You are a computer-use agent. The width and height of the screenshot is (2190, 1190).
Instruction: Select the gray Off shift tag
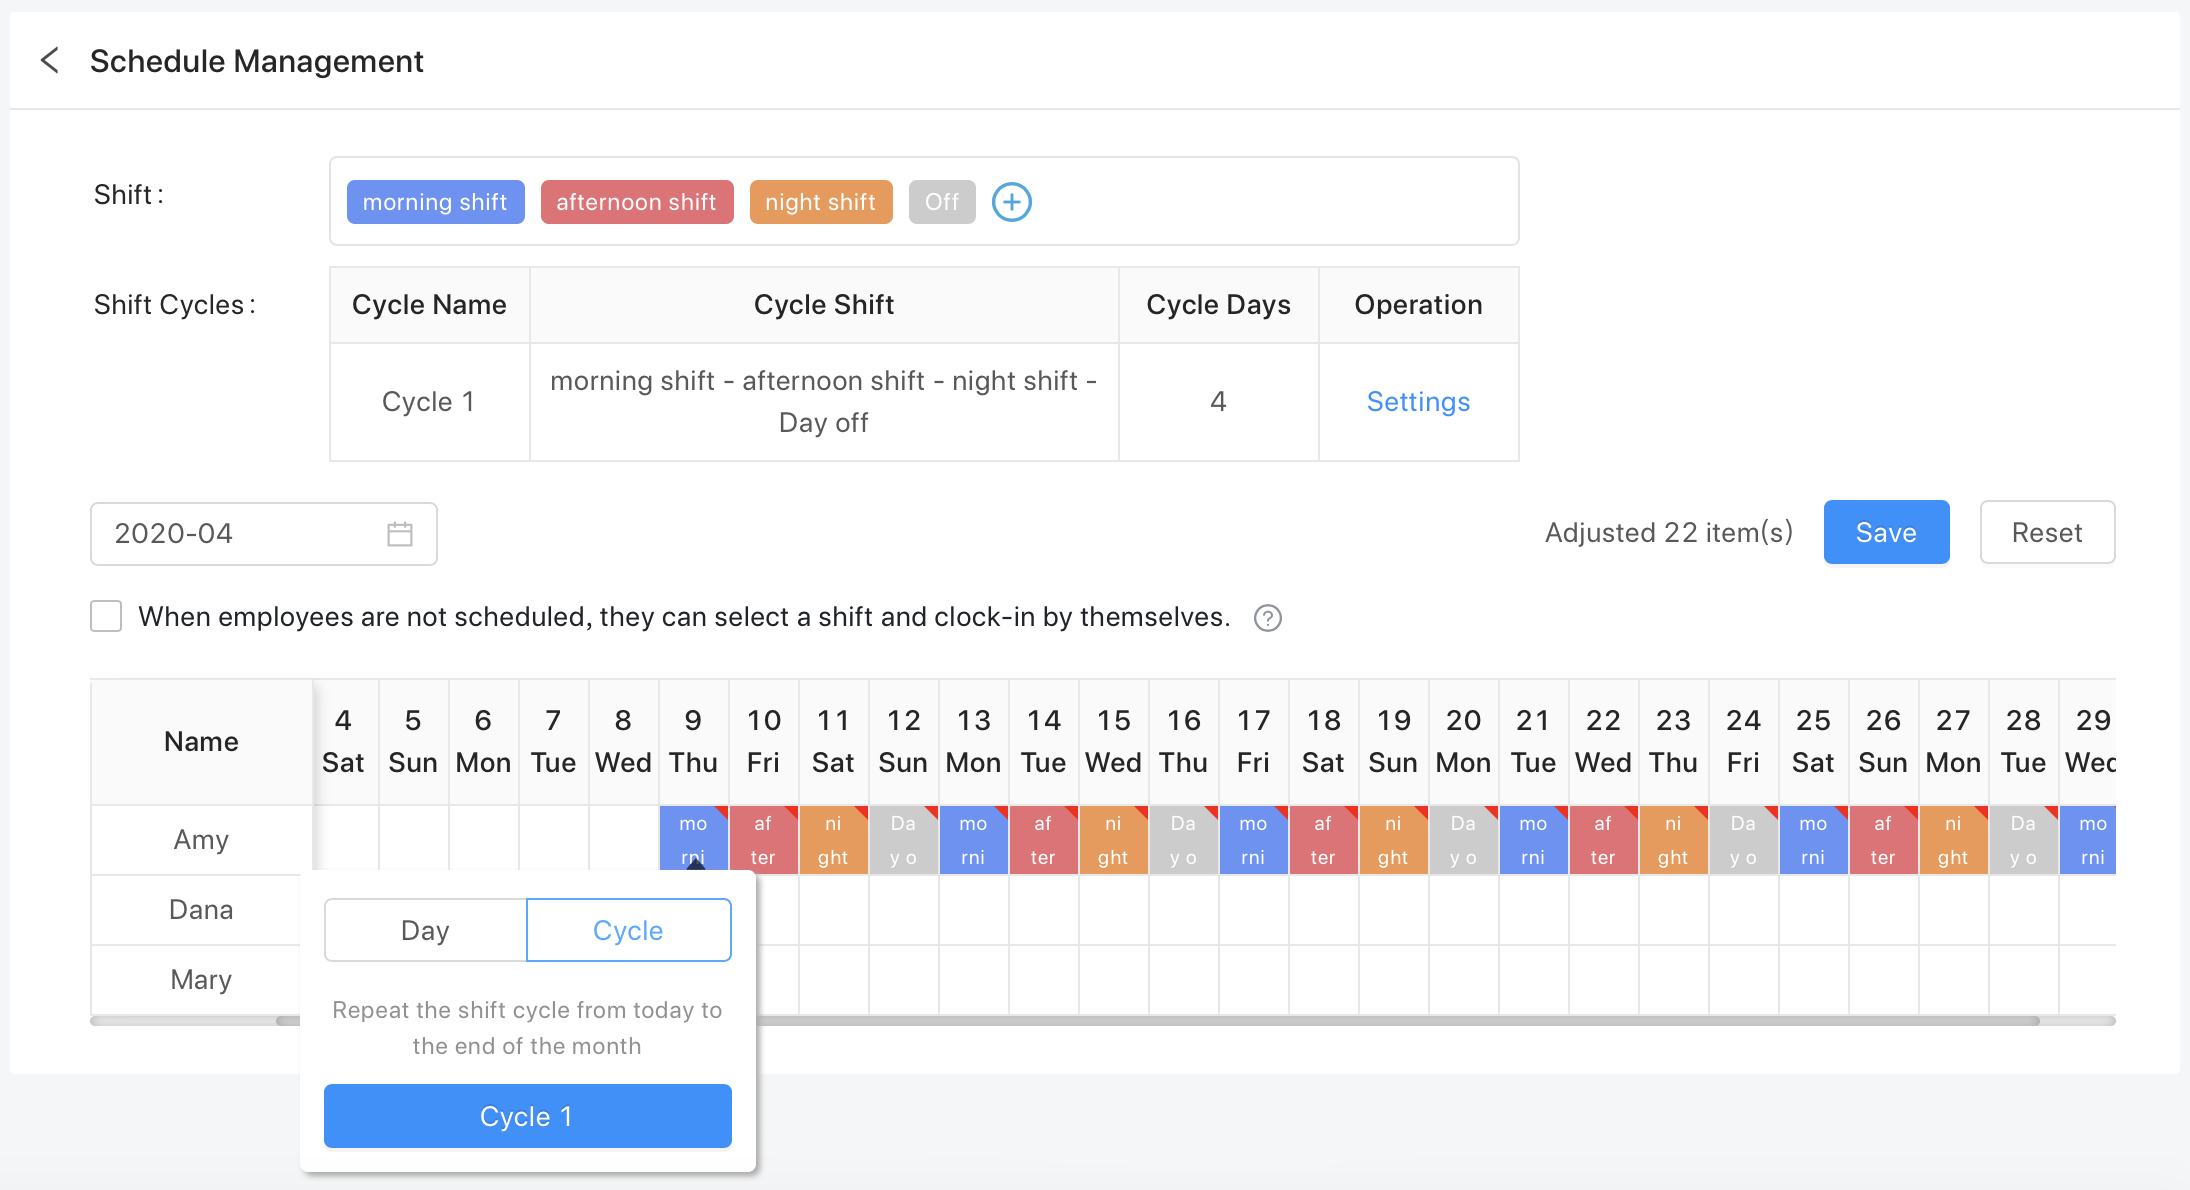941,202
